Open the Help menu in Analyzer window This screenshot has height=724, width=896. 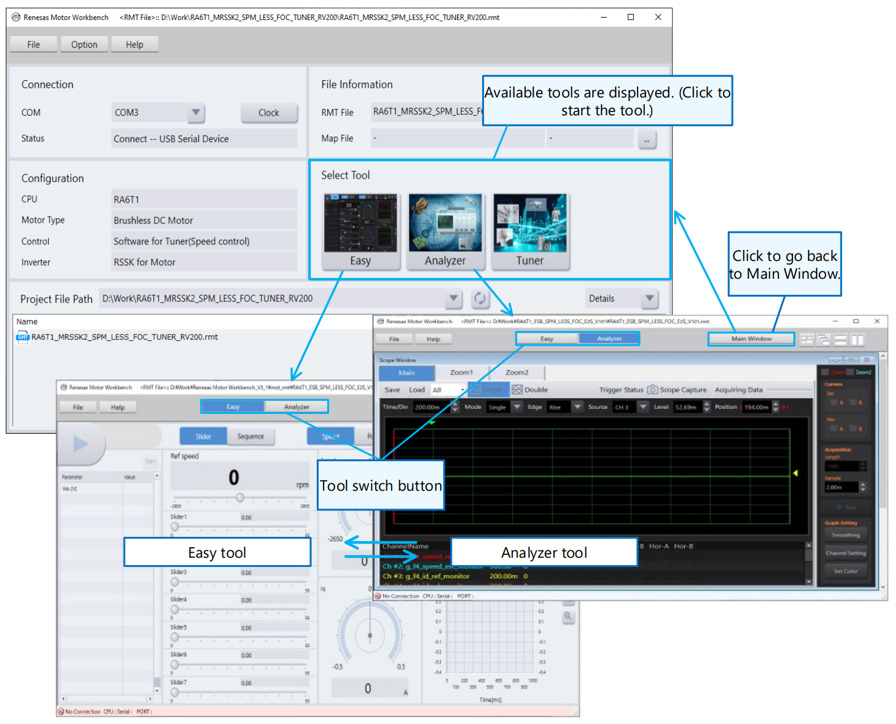(433, 339)
